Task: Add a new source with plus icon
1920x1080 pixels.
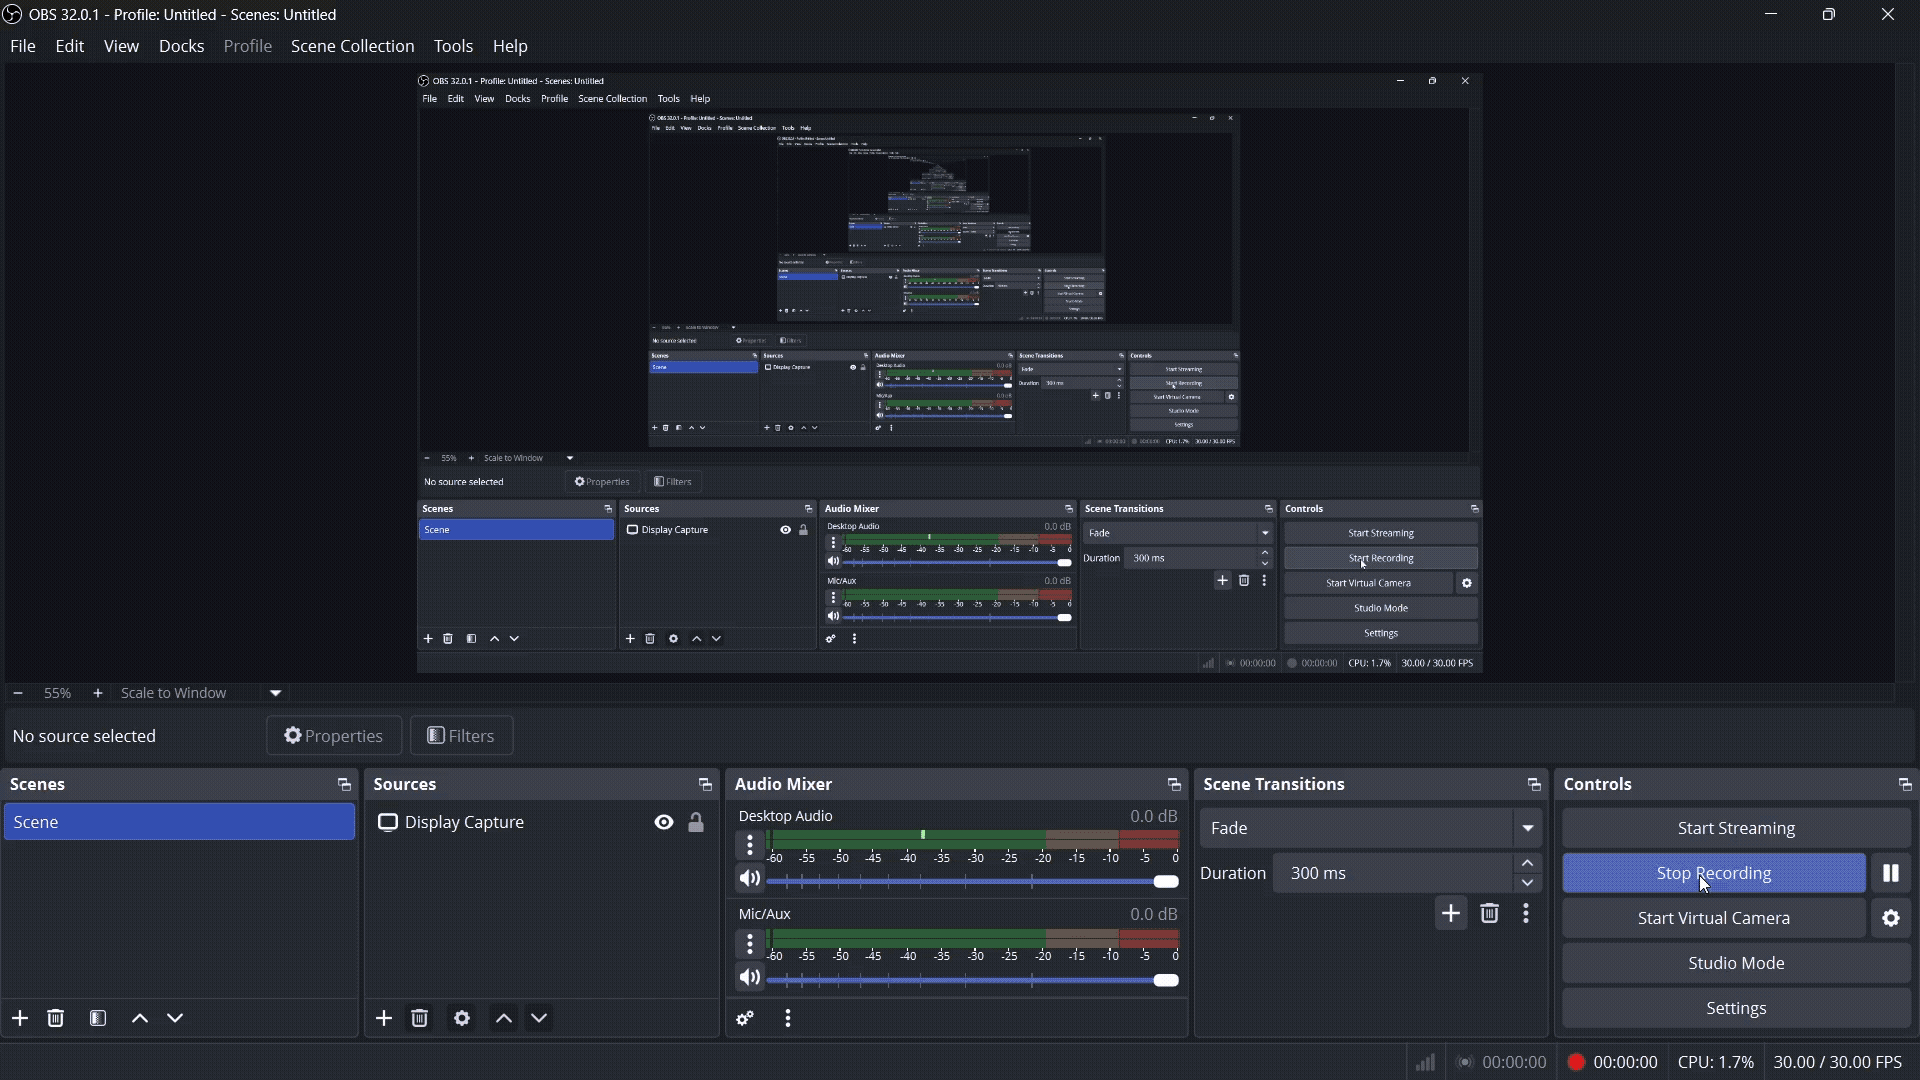Action: [384, 1019]
